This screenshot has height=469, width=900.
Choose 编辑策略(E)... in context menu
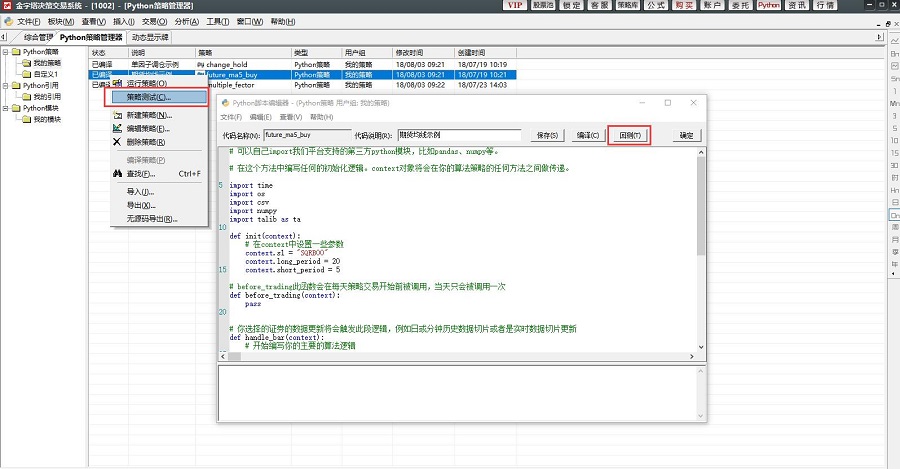coord(159,129)
